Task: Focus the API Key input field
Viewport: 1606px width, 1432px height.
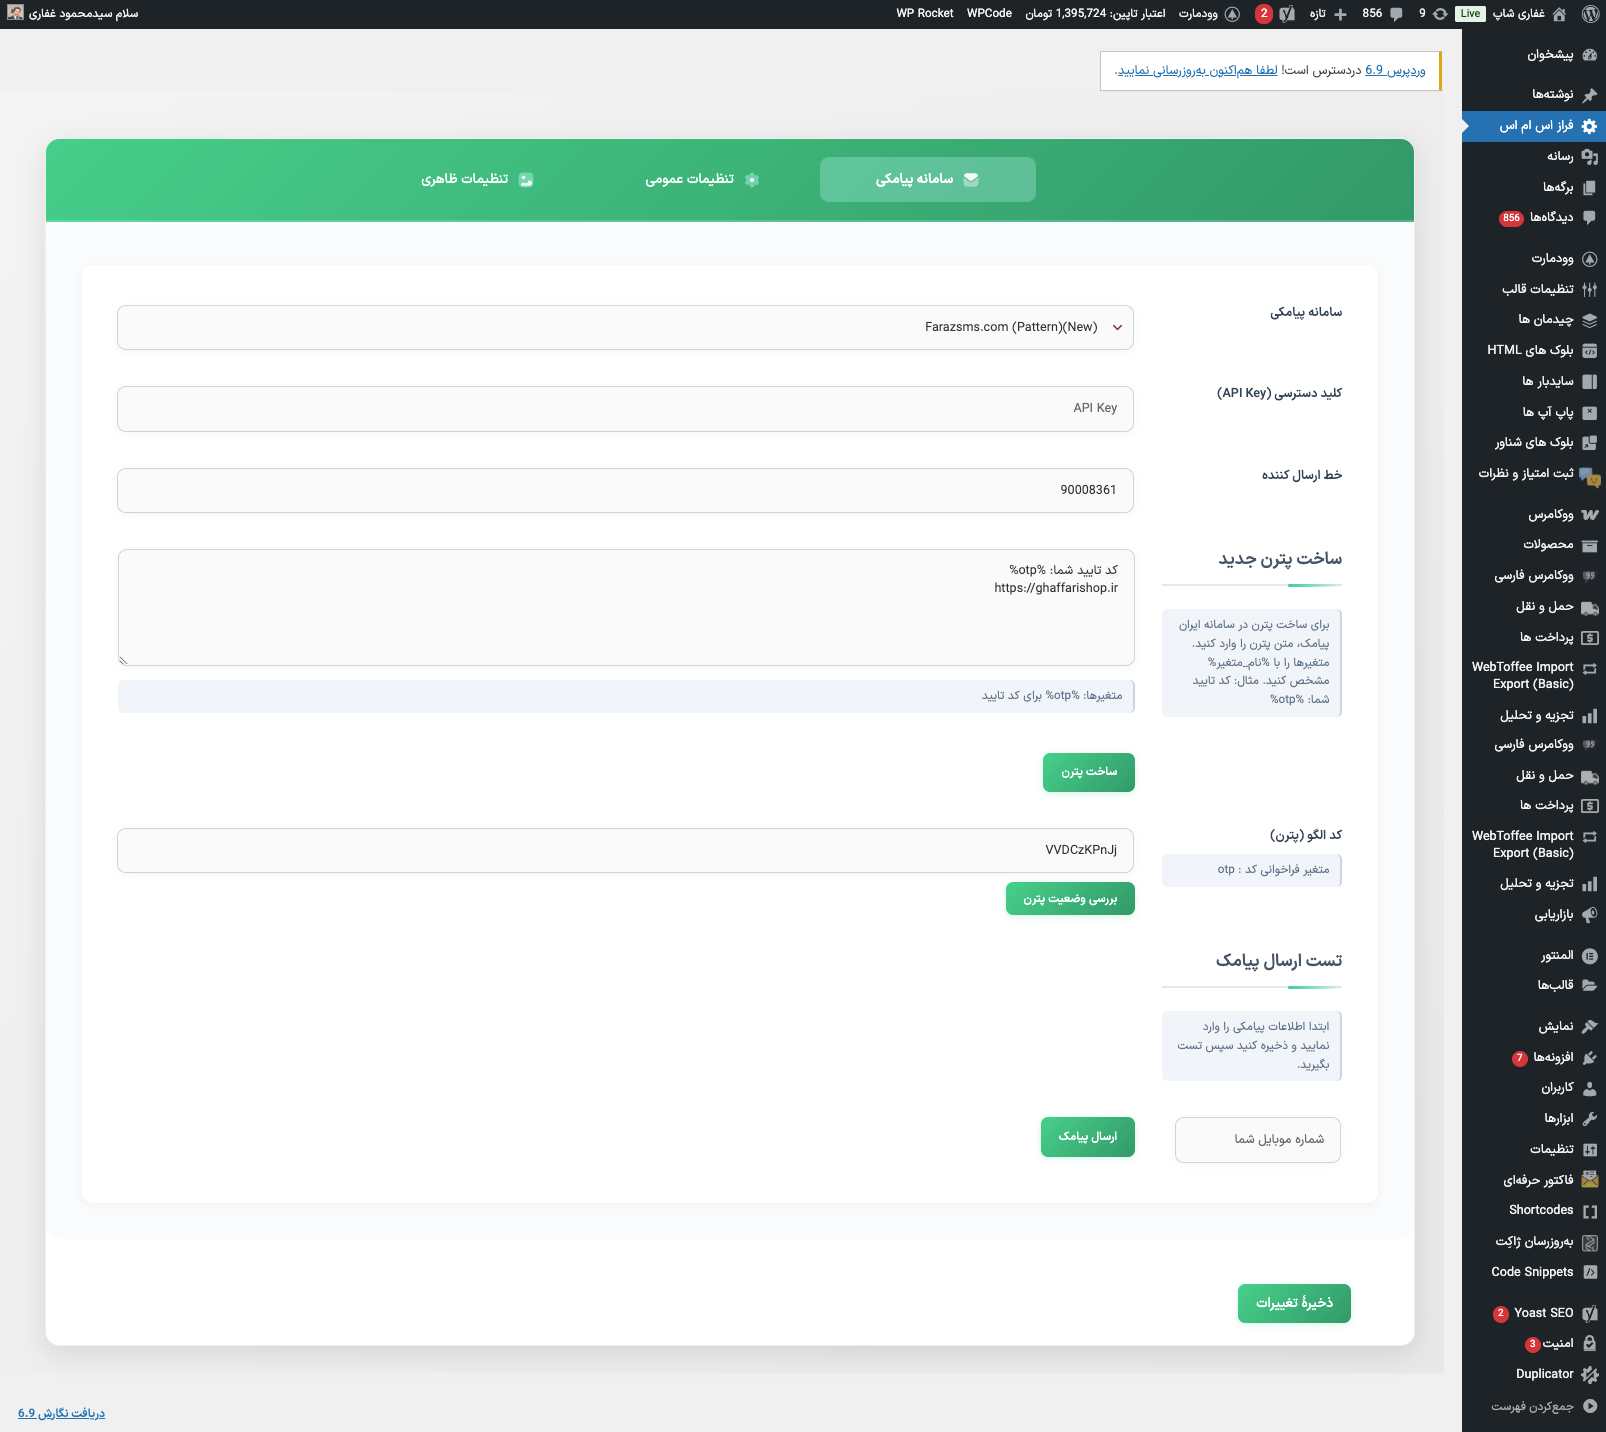Action: click(x=625, y=409)
